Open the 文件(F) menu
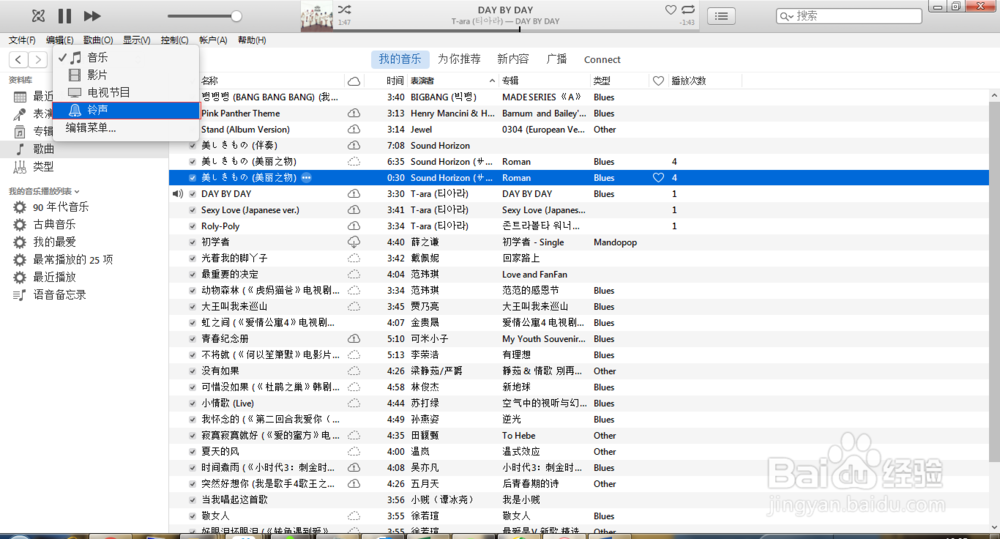The image size is (1000, 539). (22, 40)
